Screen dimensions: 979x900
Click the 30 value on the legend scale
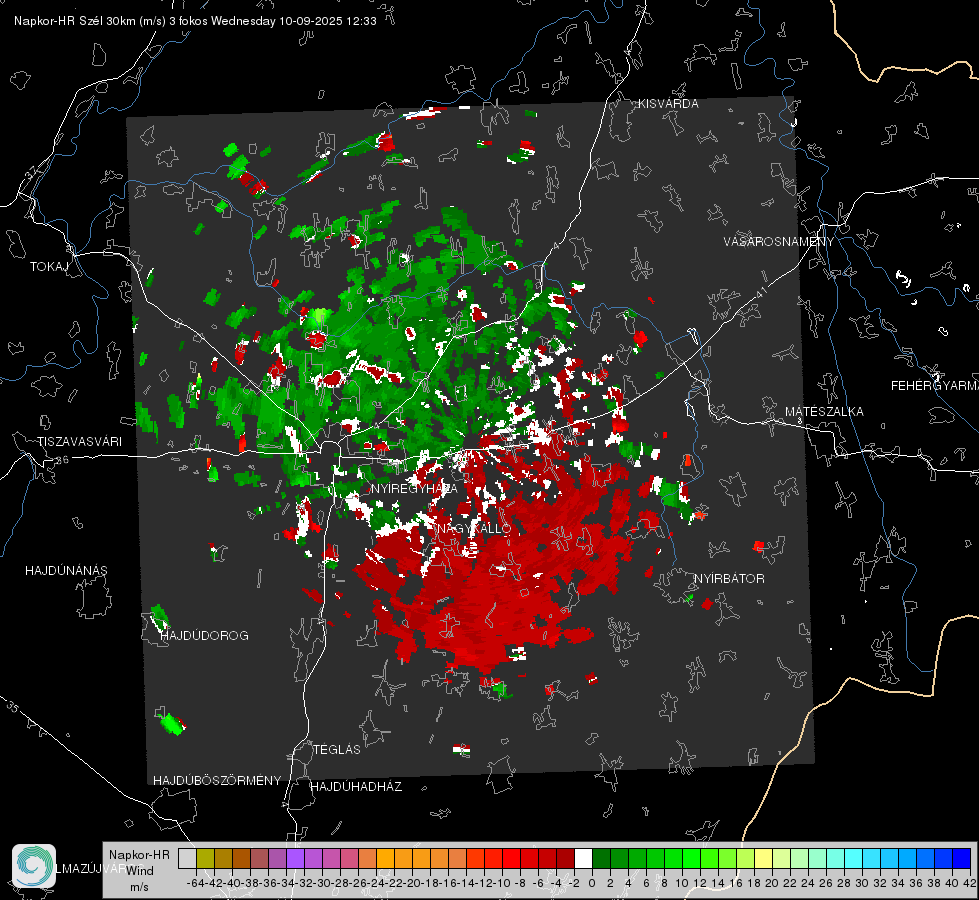click(862, 883)
